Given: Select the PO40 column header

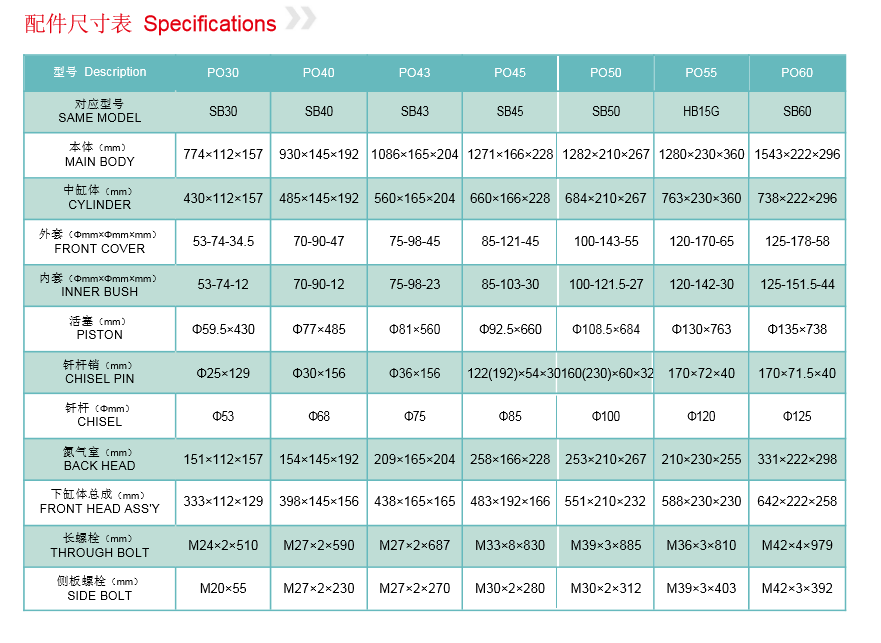Looking at the screenshot, I should [319, 73].
